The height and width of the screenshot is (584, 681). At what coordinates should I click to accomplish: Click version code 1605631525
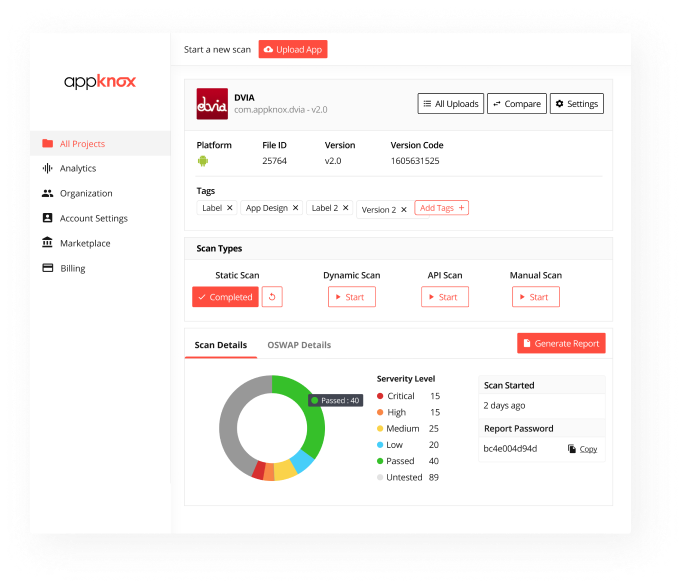tap(415, 161)
